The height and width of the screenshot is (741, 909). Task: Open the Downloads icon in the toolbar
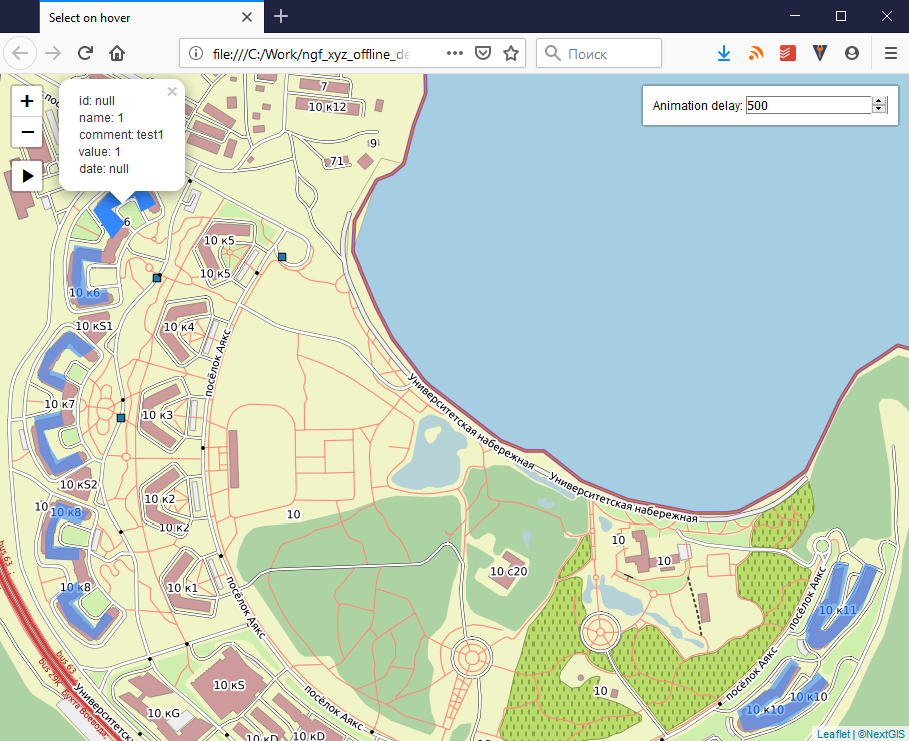[x=723, y=52]
